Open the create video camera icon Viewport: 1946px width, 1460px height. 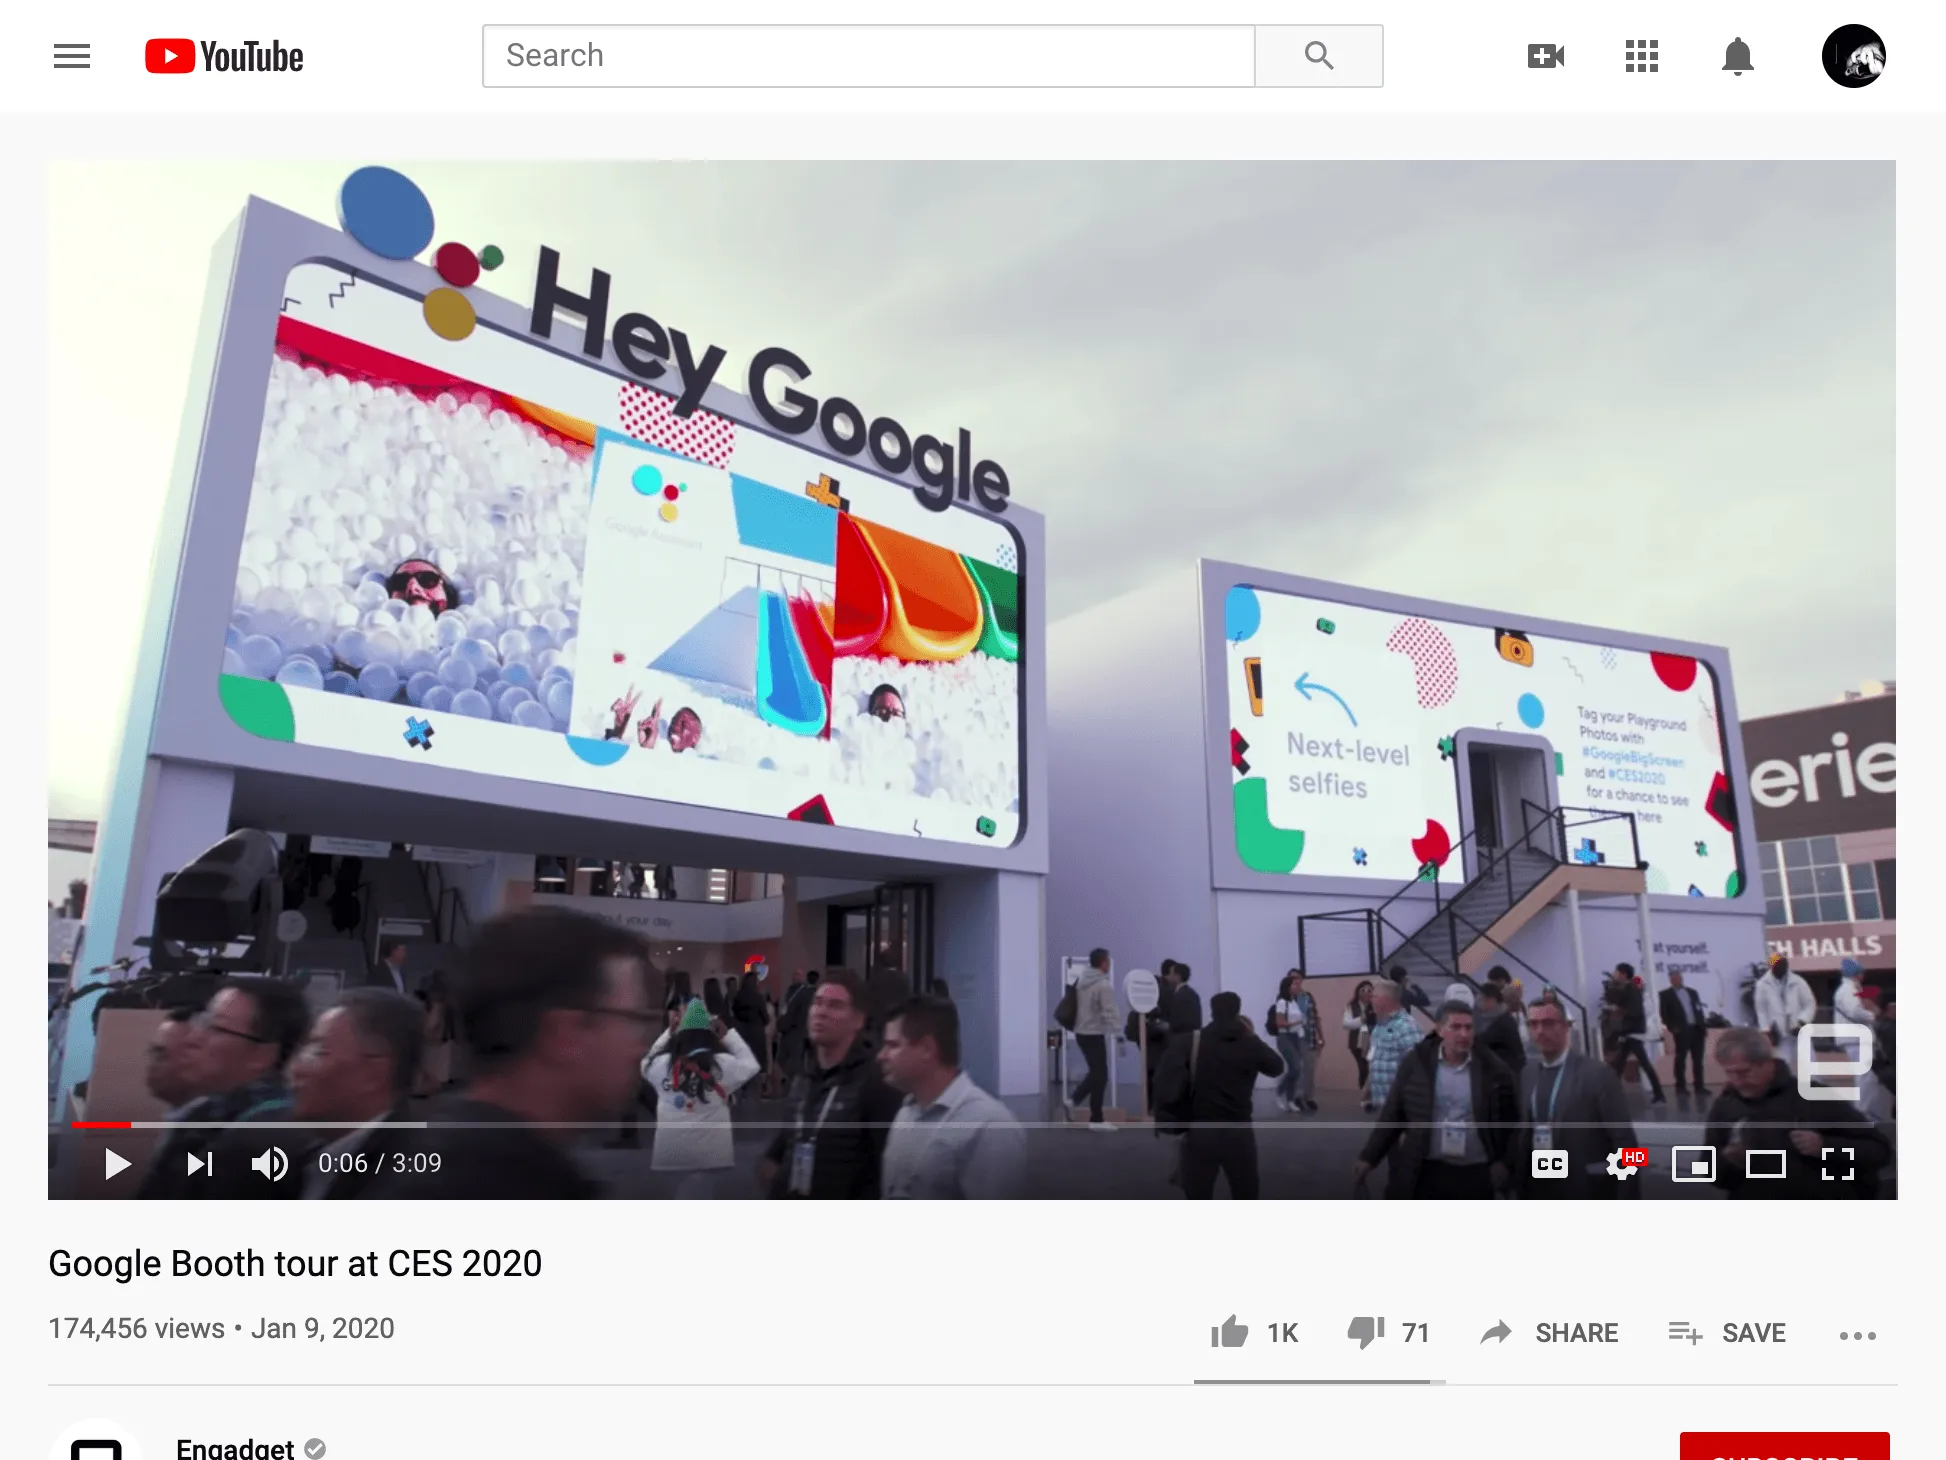(x=1546, y=56)
